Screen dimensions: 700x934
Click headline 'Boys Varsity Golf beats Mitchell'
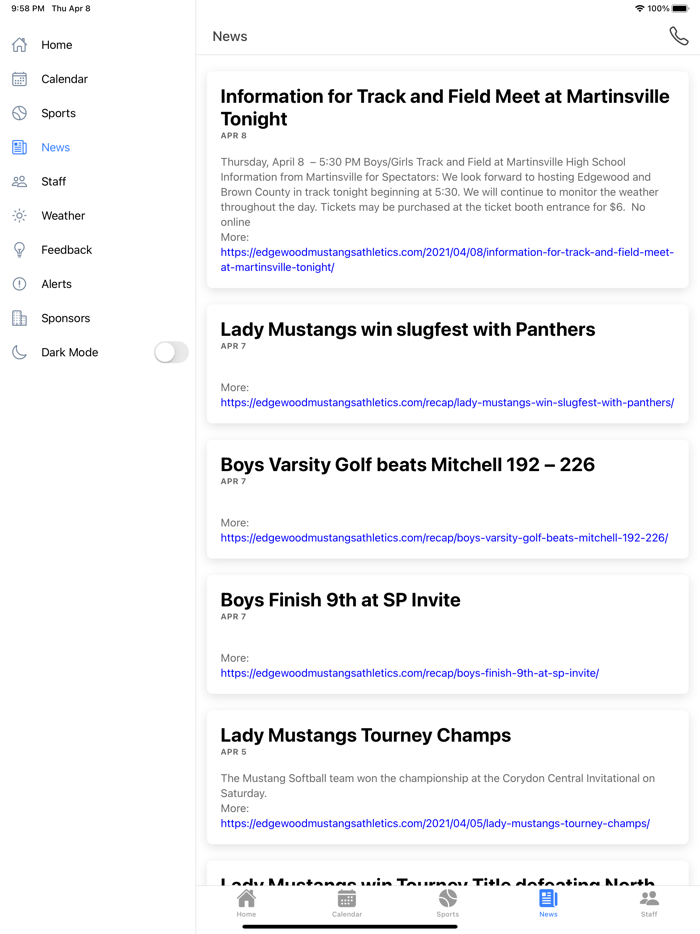coord(407,465)
